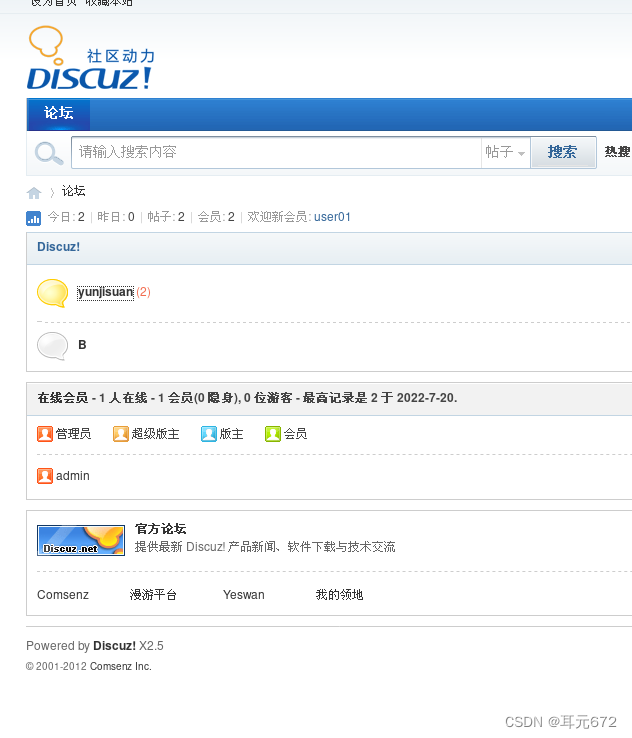This screenshot has width=632, height=738.
Task: Open new member user01 profile
Action: [332, 217]
